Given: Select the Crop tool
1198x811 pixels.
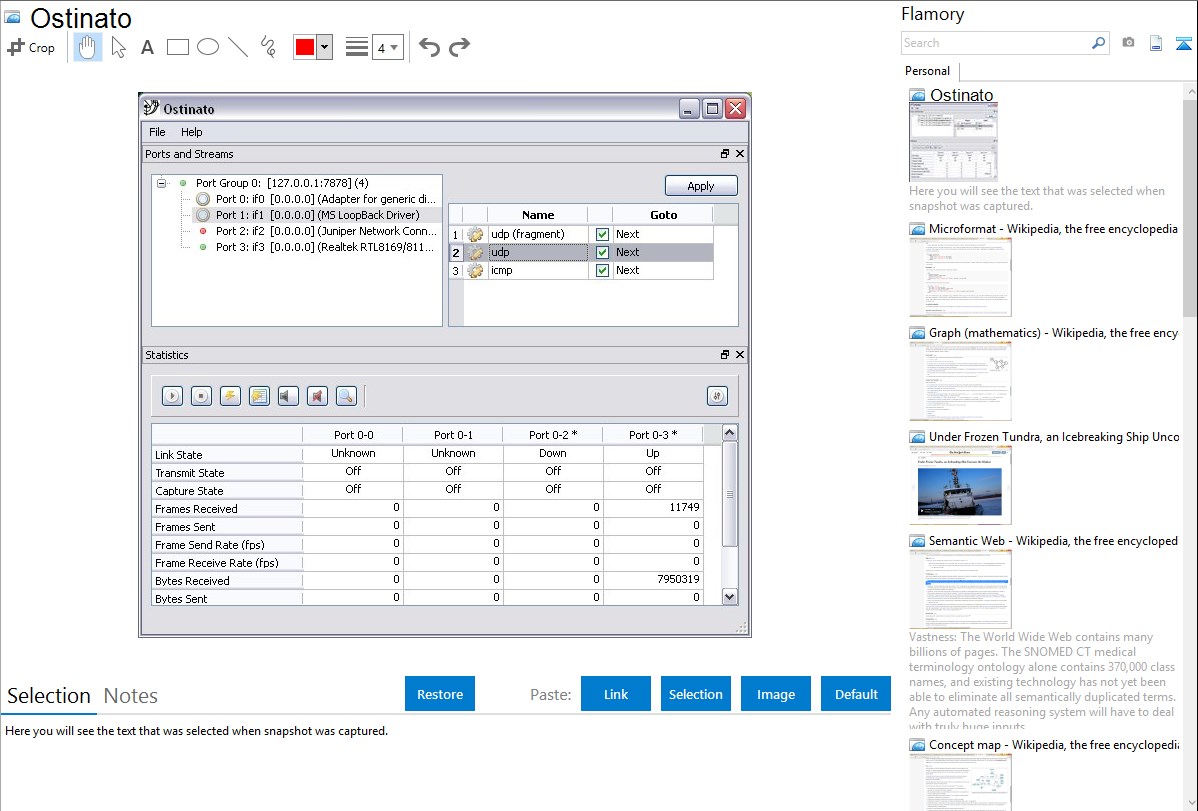Looking at the screenshot, I should [x=31, y=47].
